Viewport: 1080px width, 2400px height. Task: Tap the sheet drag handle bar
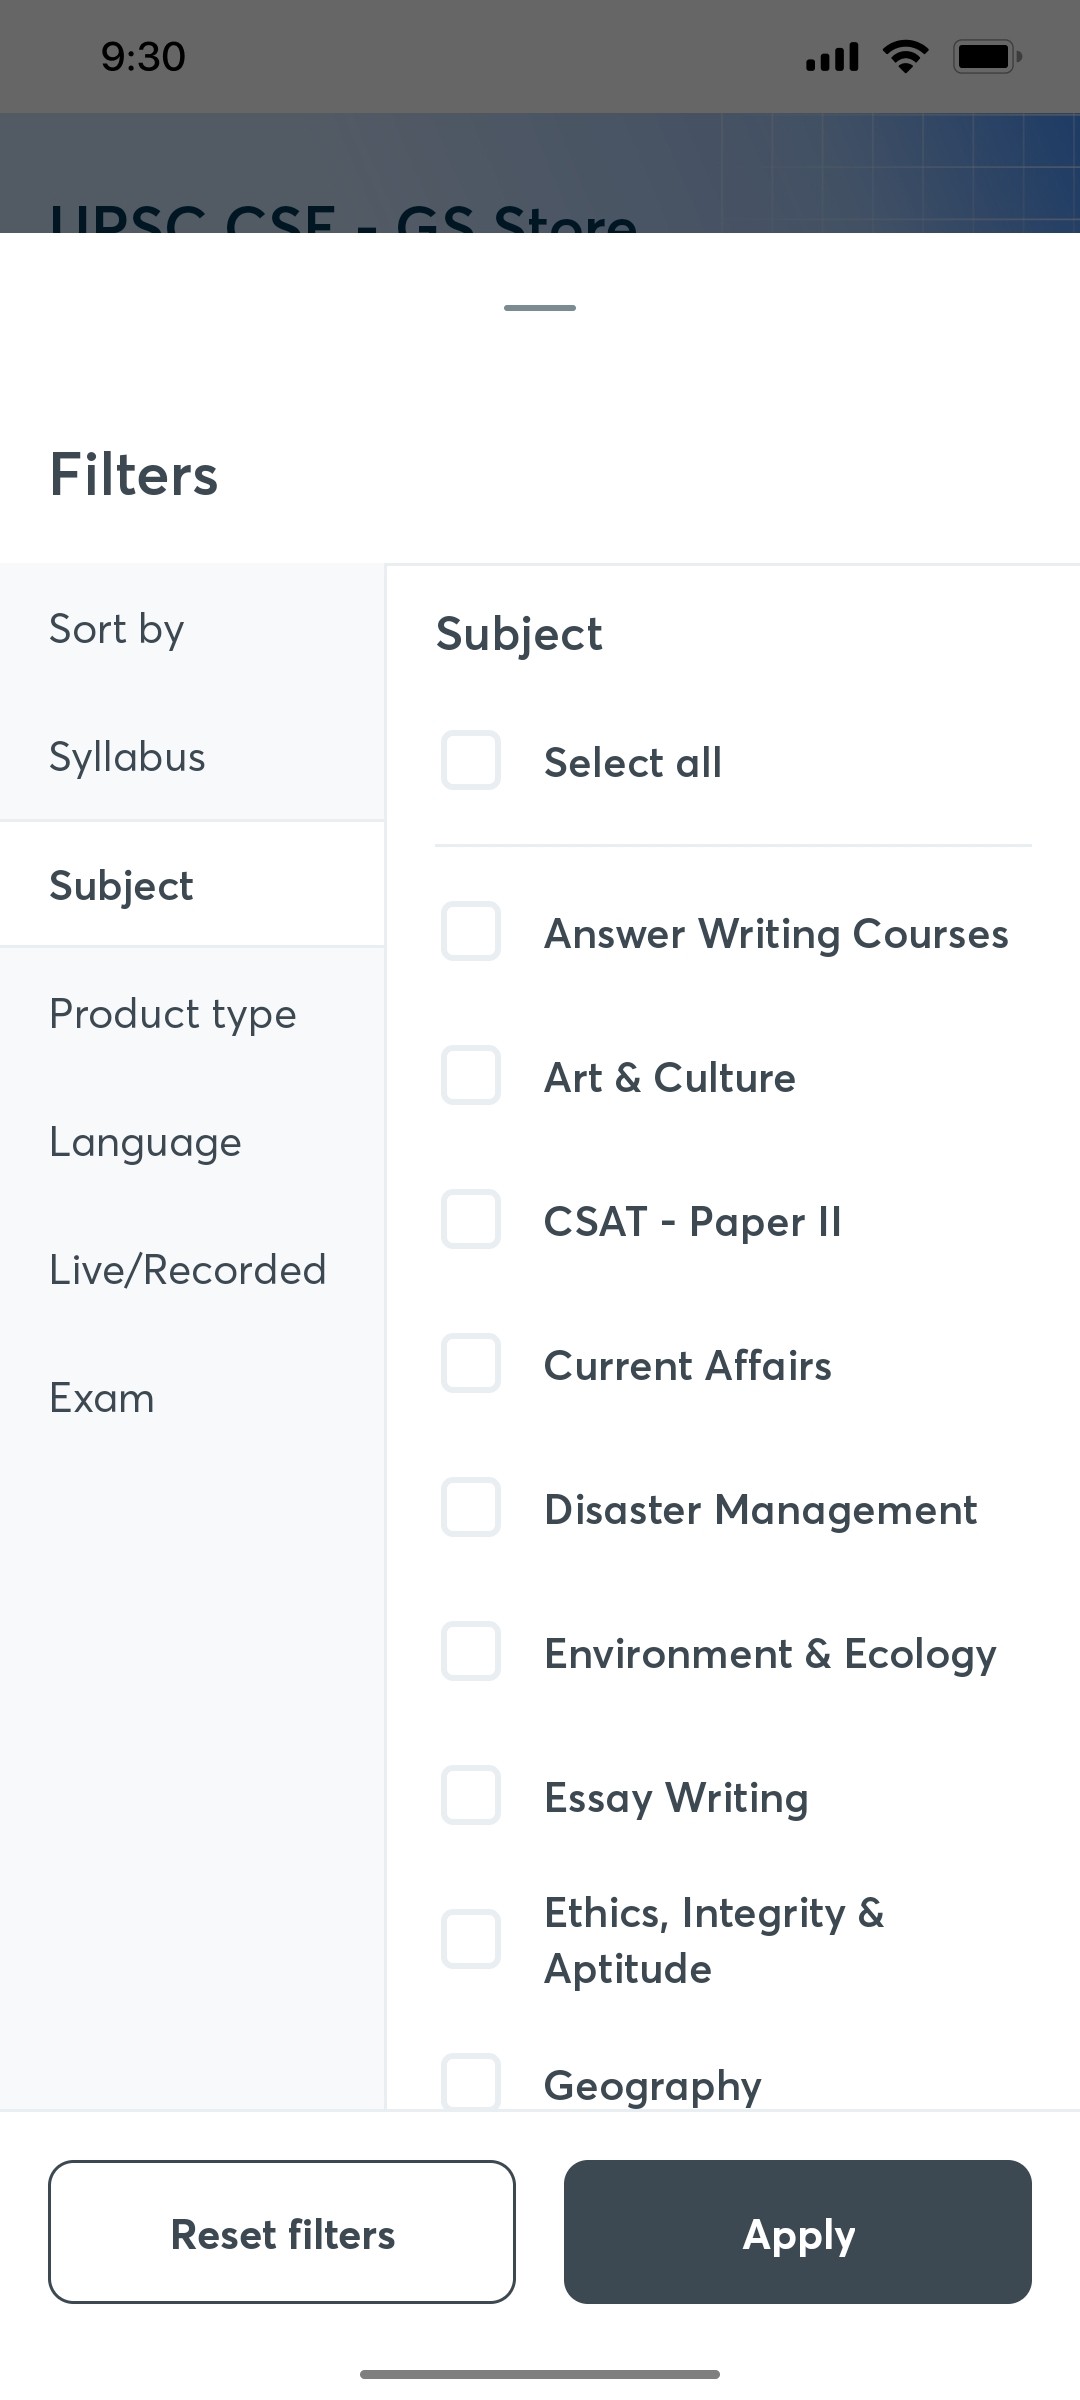(539, 307)
